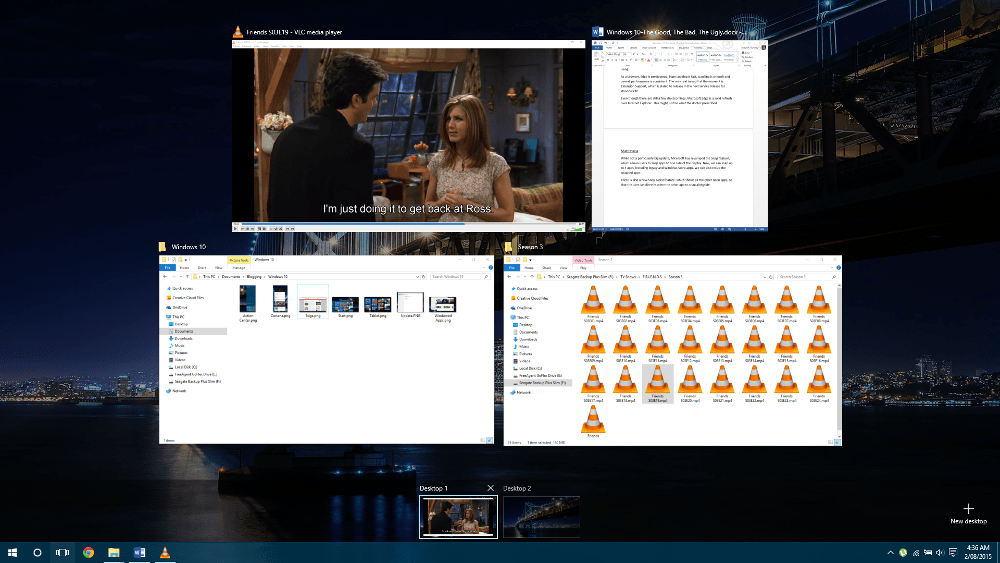Select the Edge.png image file
The width and height of the screenshot is (1000, 563).
pyautogui.click(x=312, y=302)
